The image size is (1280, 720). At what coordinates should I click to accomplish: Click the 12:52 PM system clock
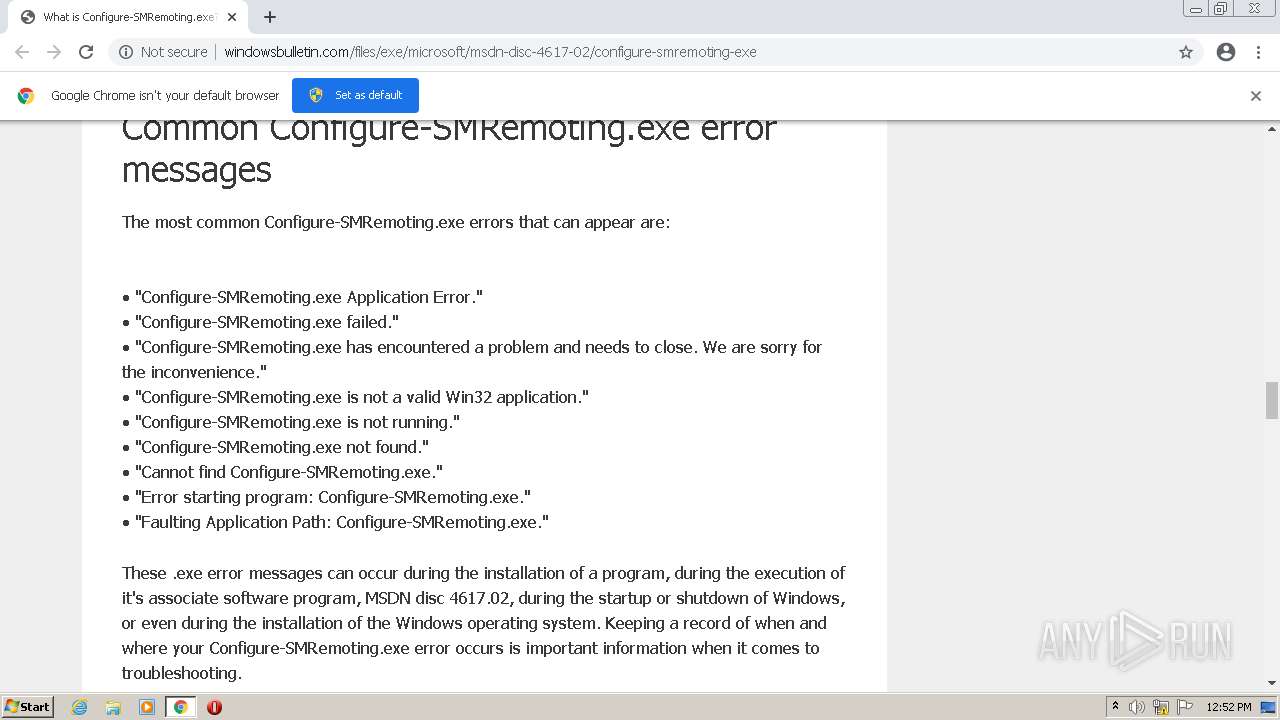click(1229, 707)
